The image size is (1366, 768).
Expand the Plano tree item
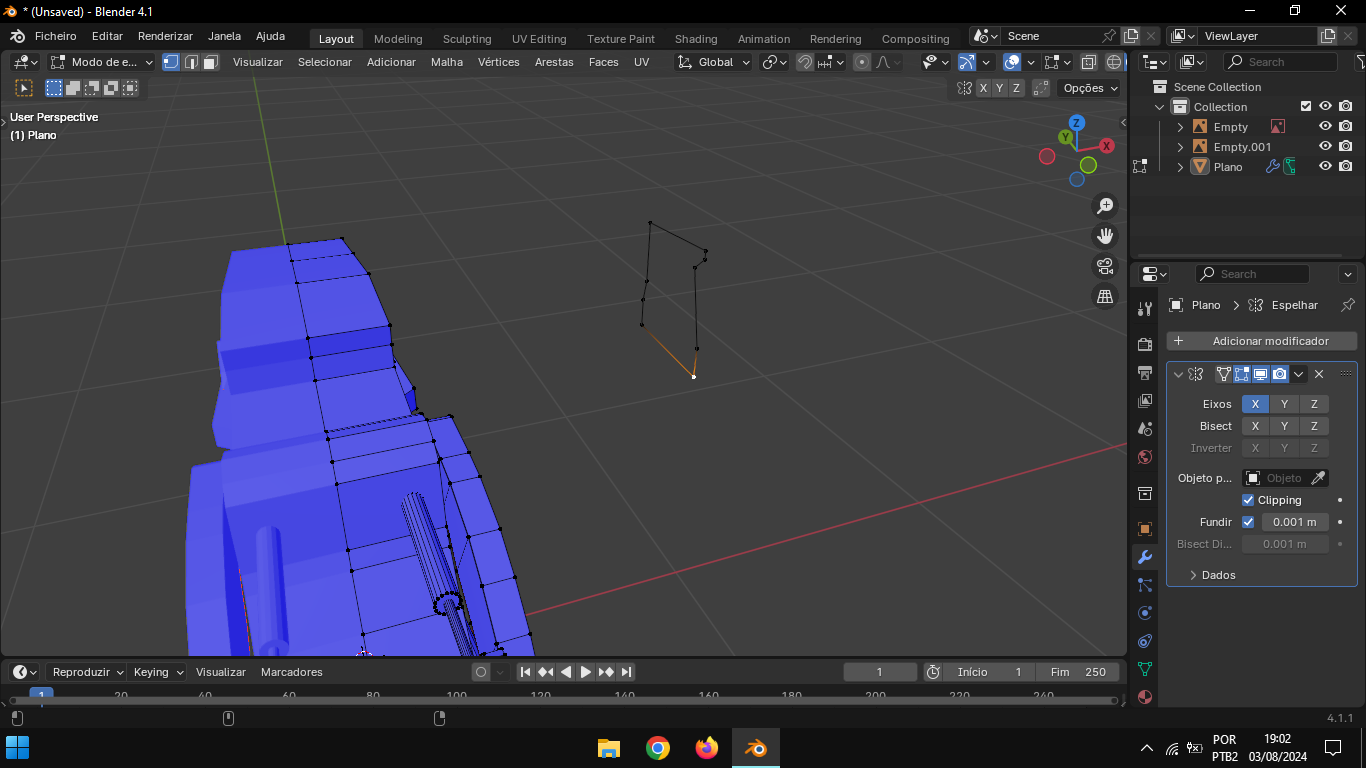pos(1180,167)
